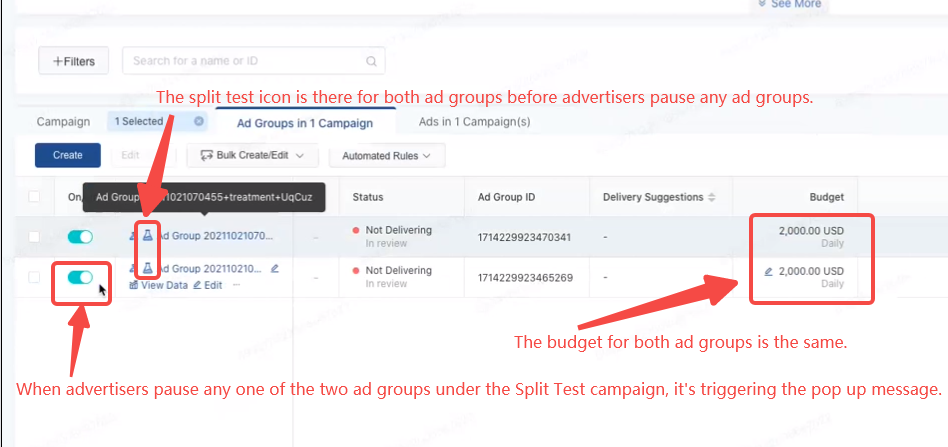Screen dimensions: 948x447
Task: Pause the second ad group using its switch
Action: pos(79,277)
